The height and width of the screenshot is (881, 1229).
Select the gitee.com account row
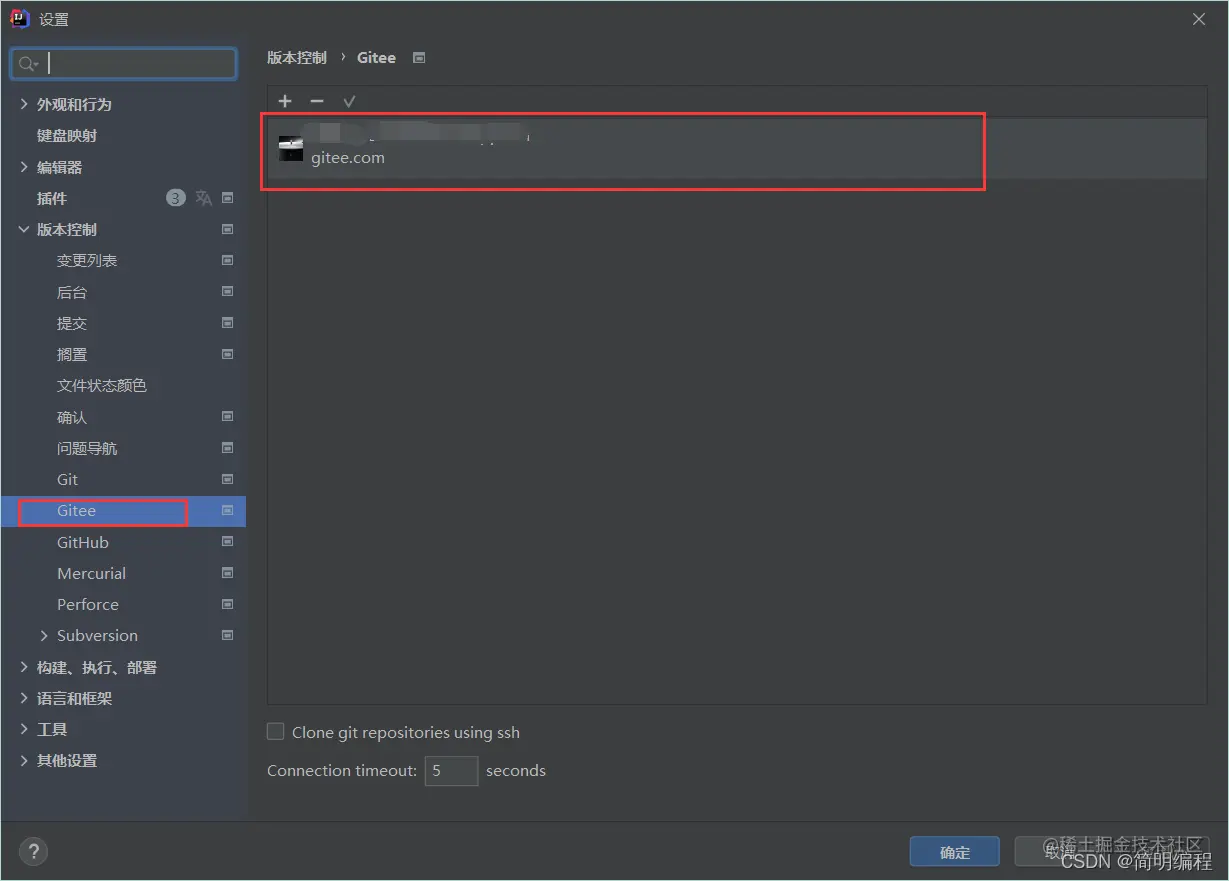pyautogui.click(x=737, y=149)
